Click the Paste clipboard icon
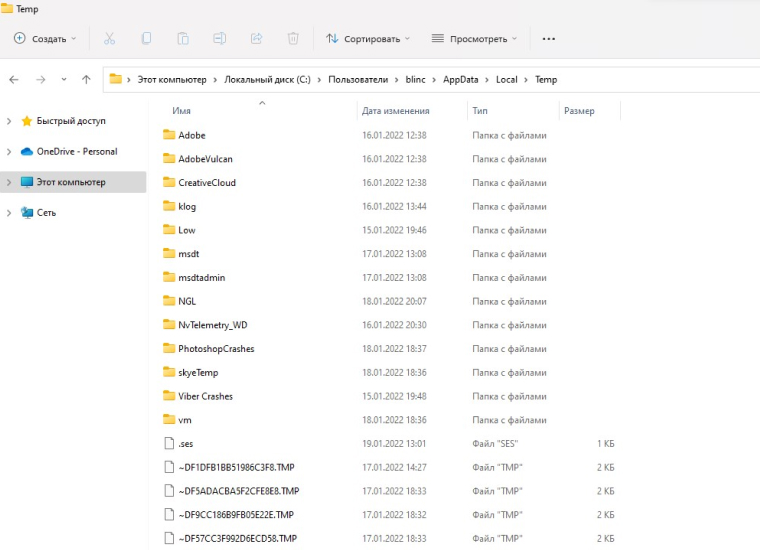This screenshot has height=550, width=760. click(x=183, y=39)
